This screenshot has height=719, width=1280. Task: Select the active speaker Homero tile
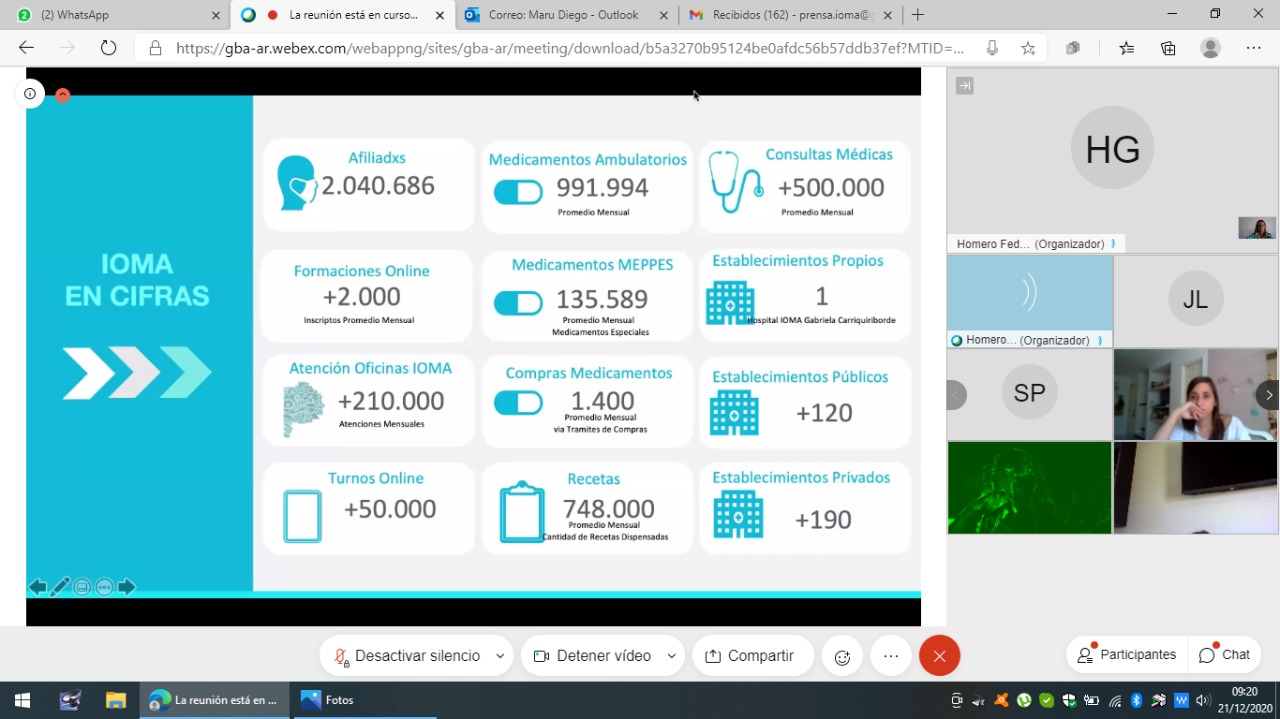1029,301
